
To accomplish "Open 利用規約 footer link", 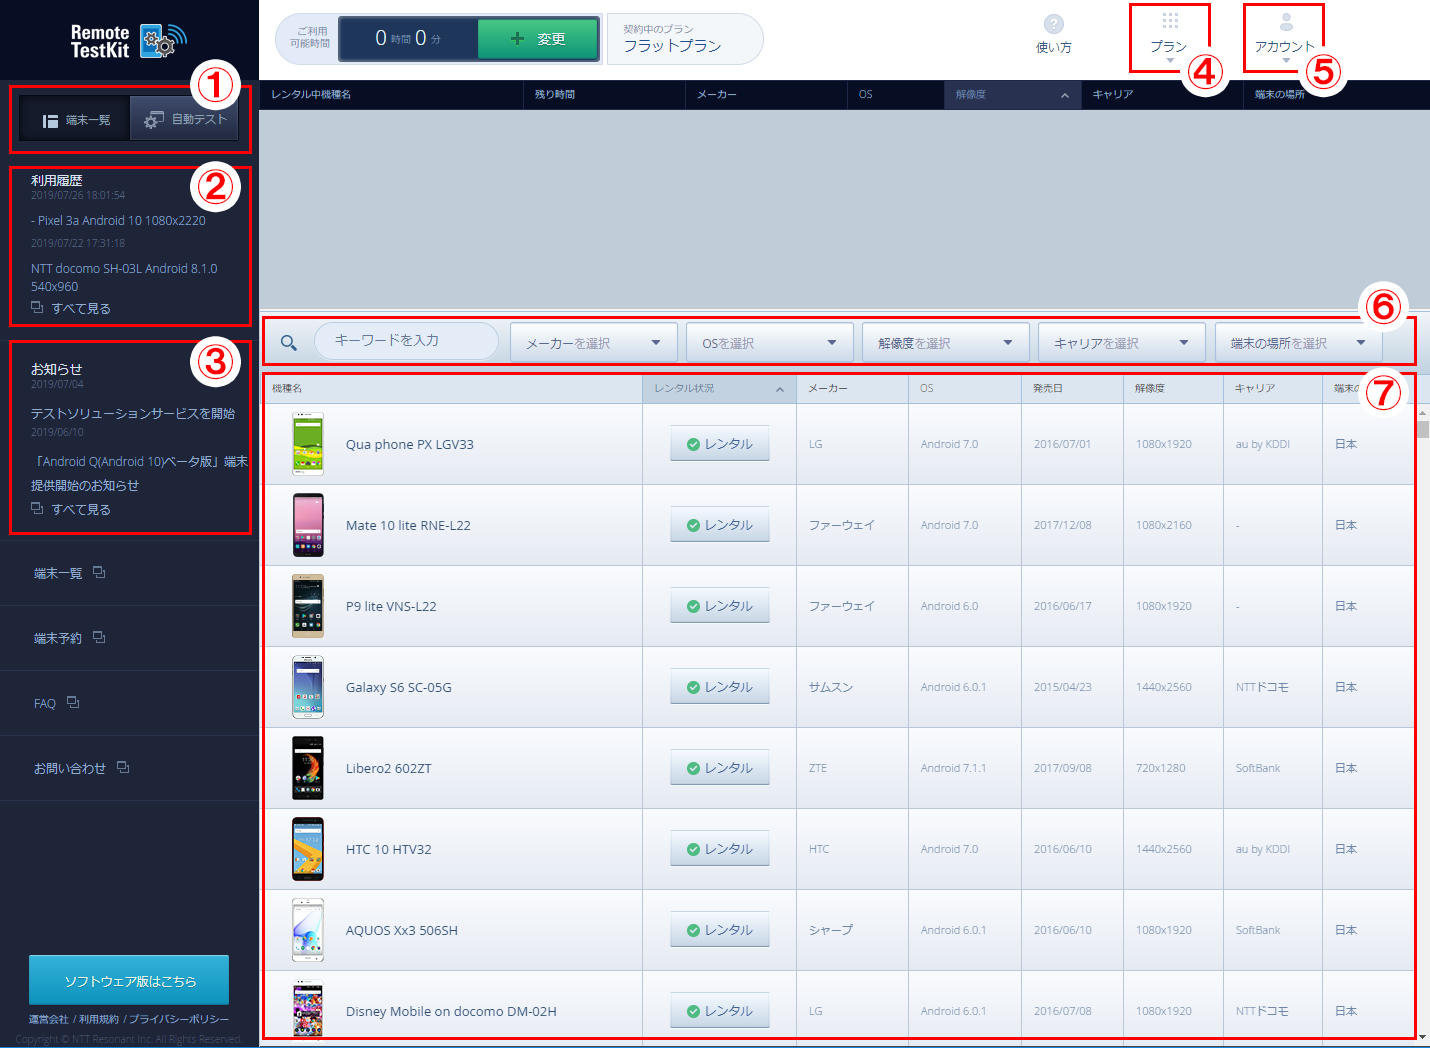I will click(x=99, y=1019).
